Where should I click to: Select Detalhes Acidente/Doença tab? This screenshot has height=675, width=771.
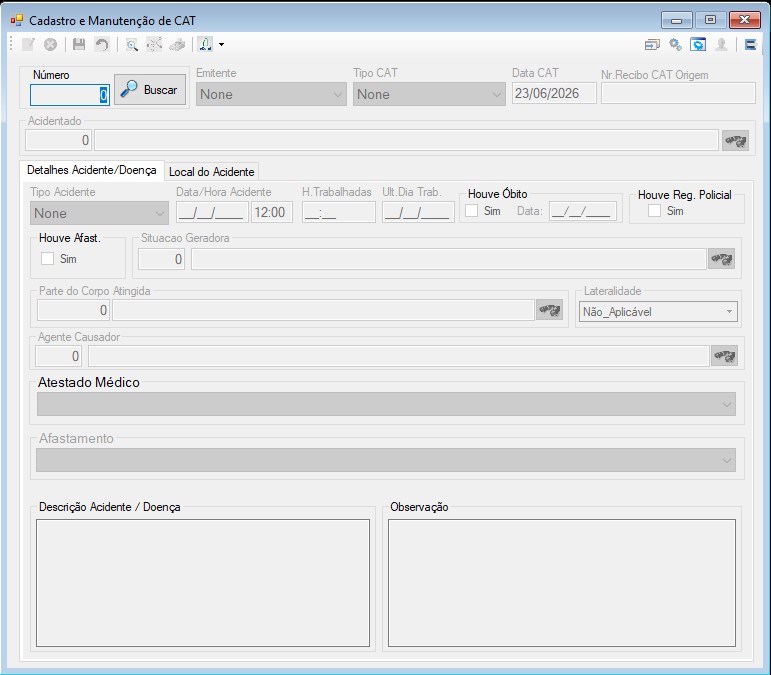click(91, 170)
